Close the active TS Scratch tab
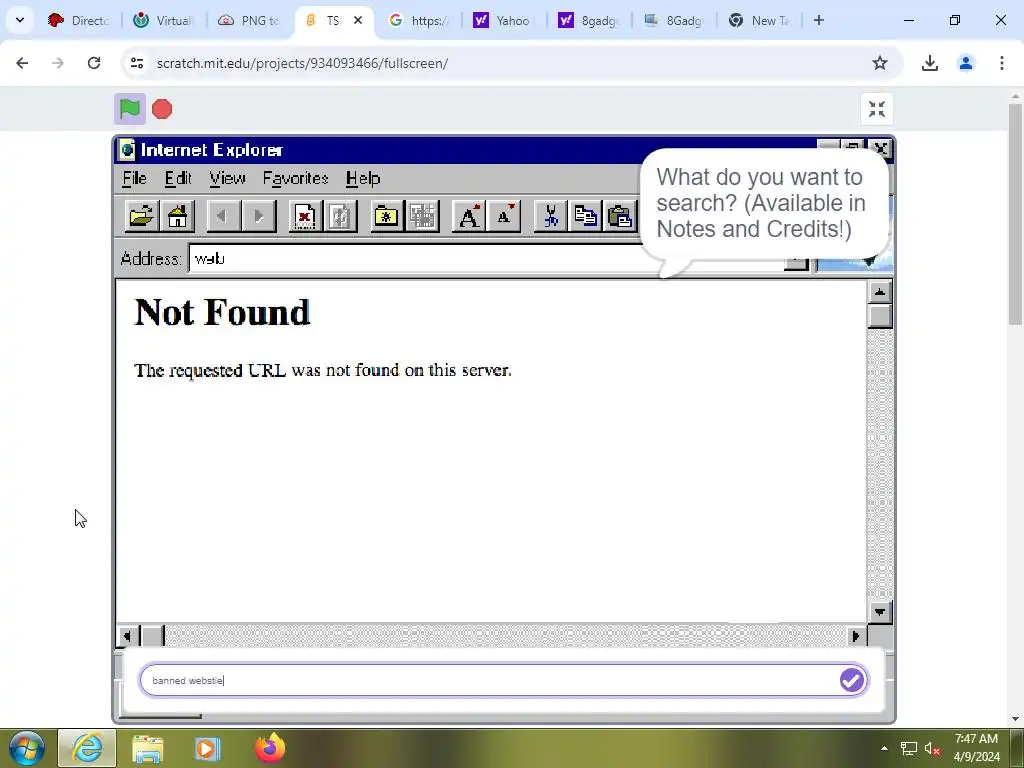 pyautogui.click(x=358, y=21)
